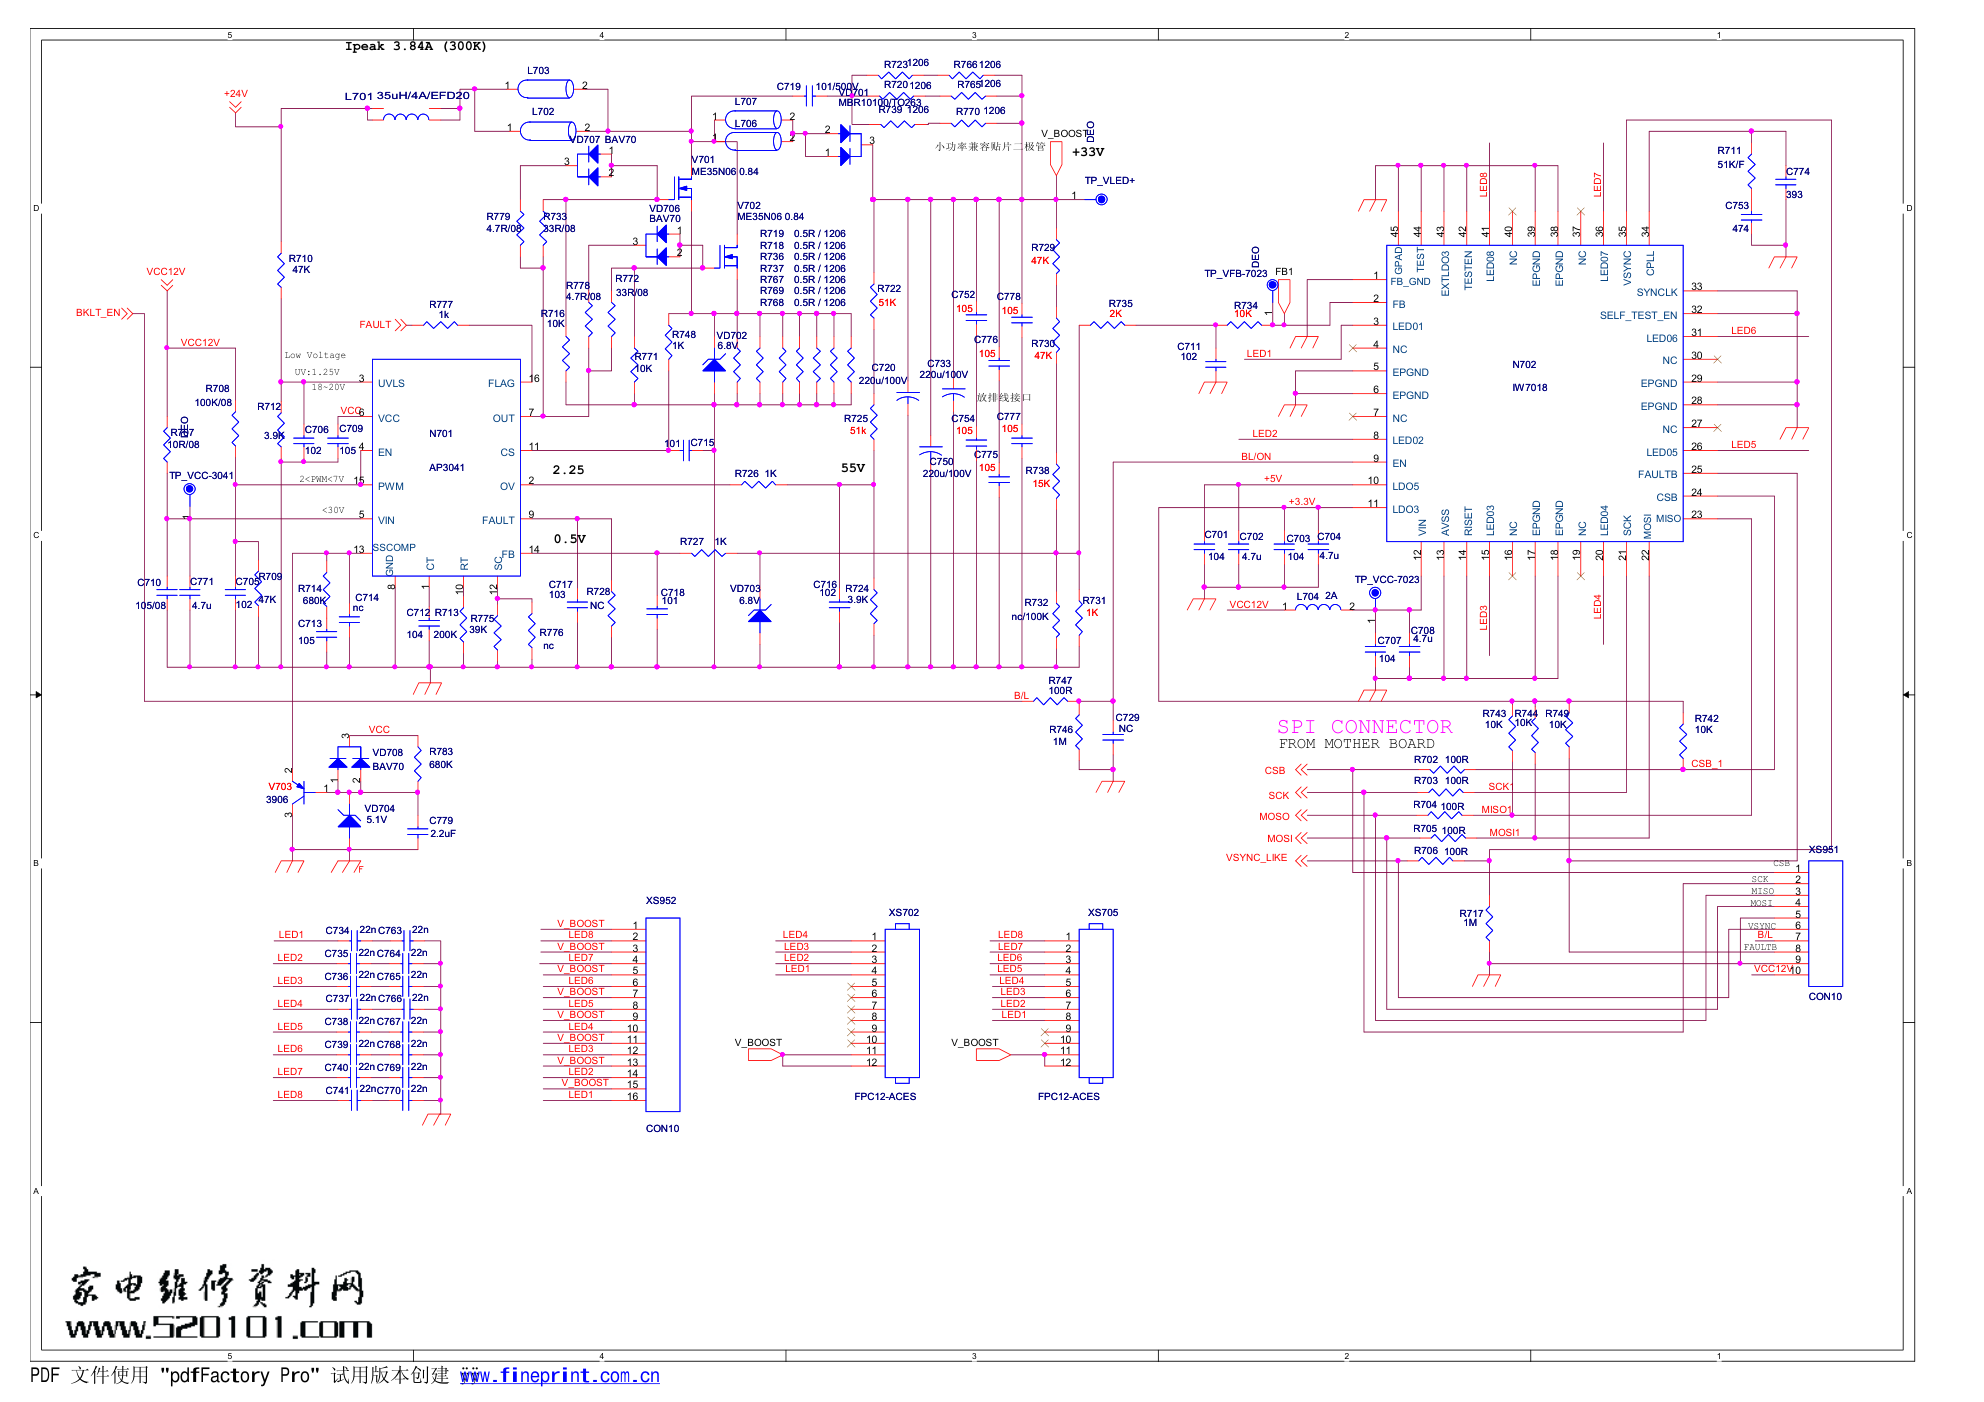Click the TP_VFB-7023 test point circle
1984x1402 pixels.
tap(1272, 285)
